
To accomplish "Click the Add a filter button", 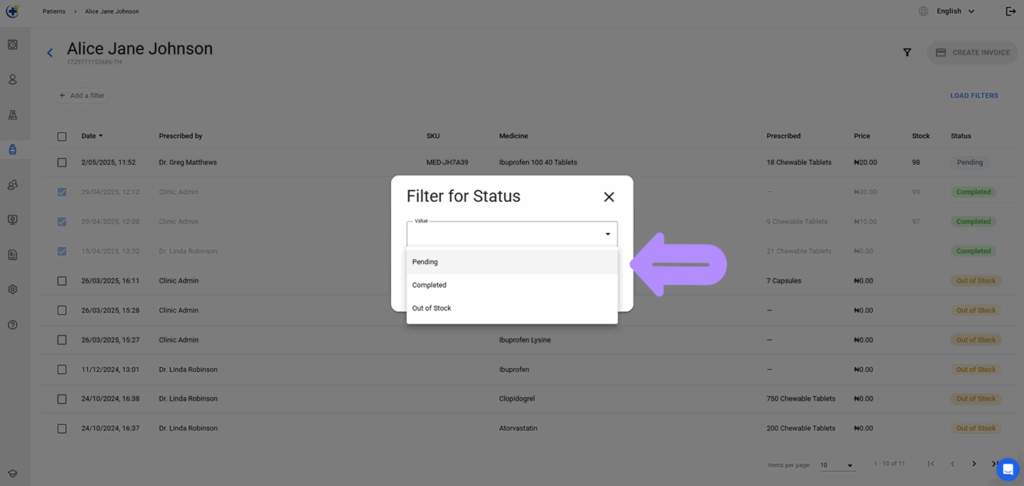I will 82,96.
